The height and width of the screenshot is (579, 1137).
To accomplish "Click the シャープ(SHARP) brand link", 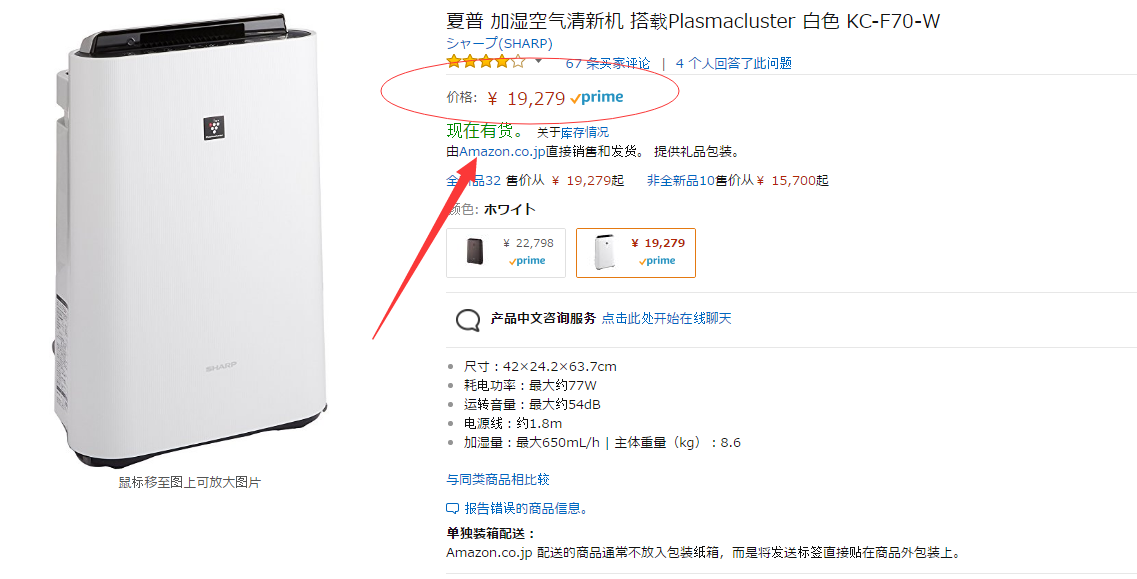I will pos(499,44).
